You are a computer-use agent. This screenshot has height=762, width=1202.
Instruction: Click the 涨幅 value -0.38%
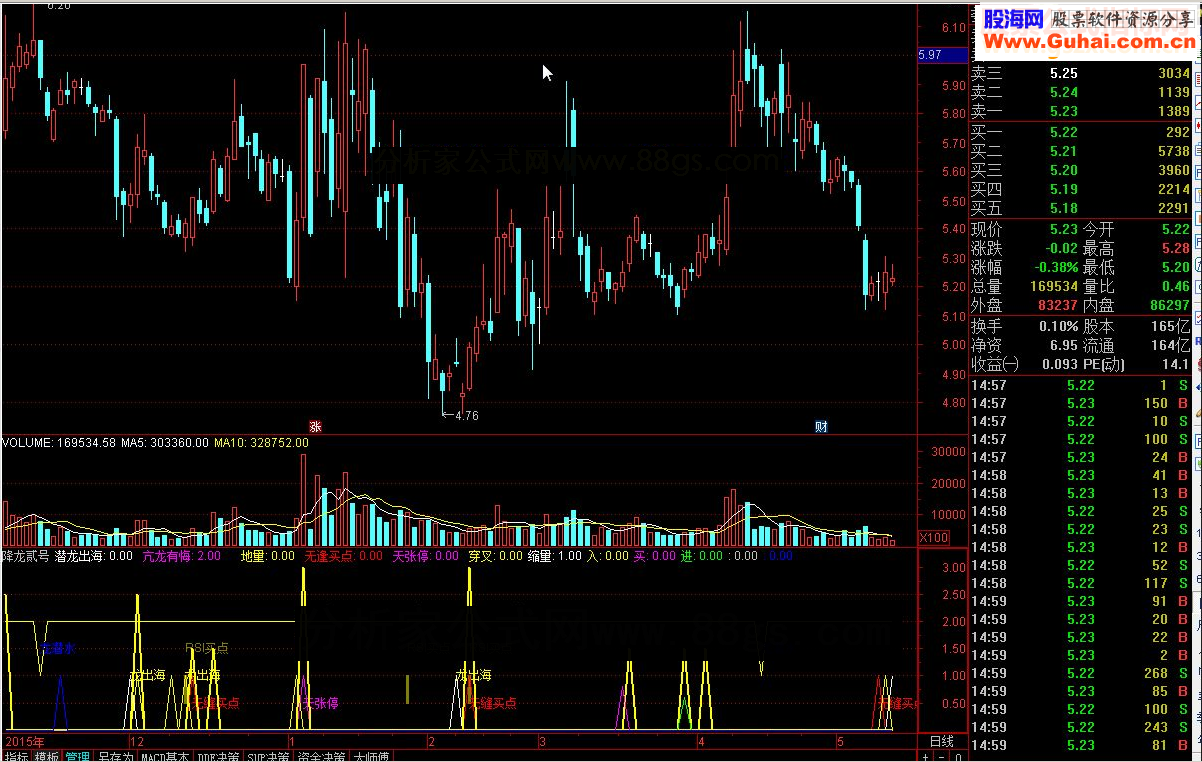click(1056, 267)
